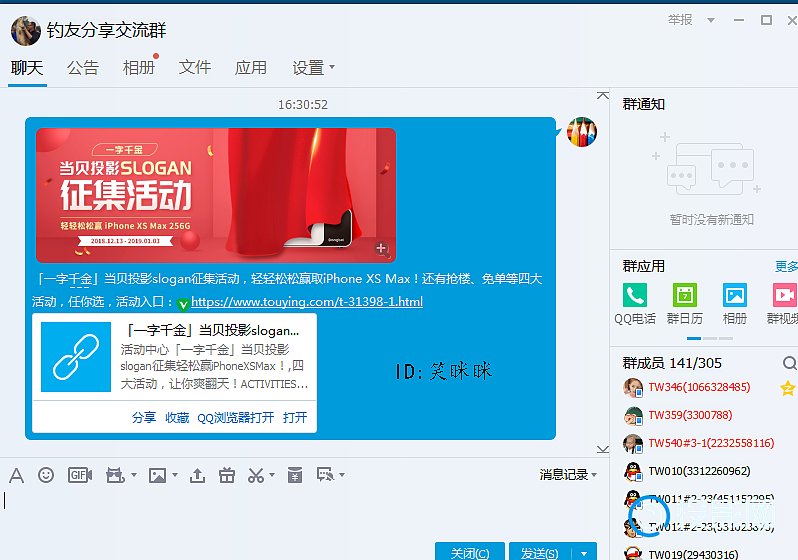This screenshot has width=798, height=560.
Task: Open the 消息记录 dropdown
Action: (x=568, y=474)
